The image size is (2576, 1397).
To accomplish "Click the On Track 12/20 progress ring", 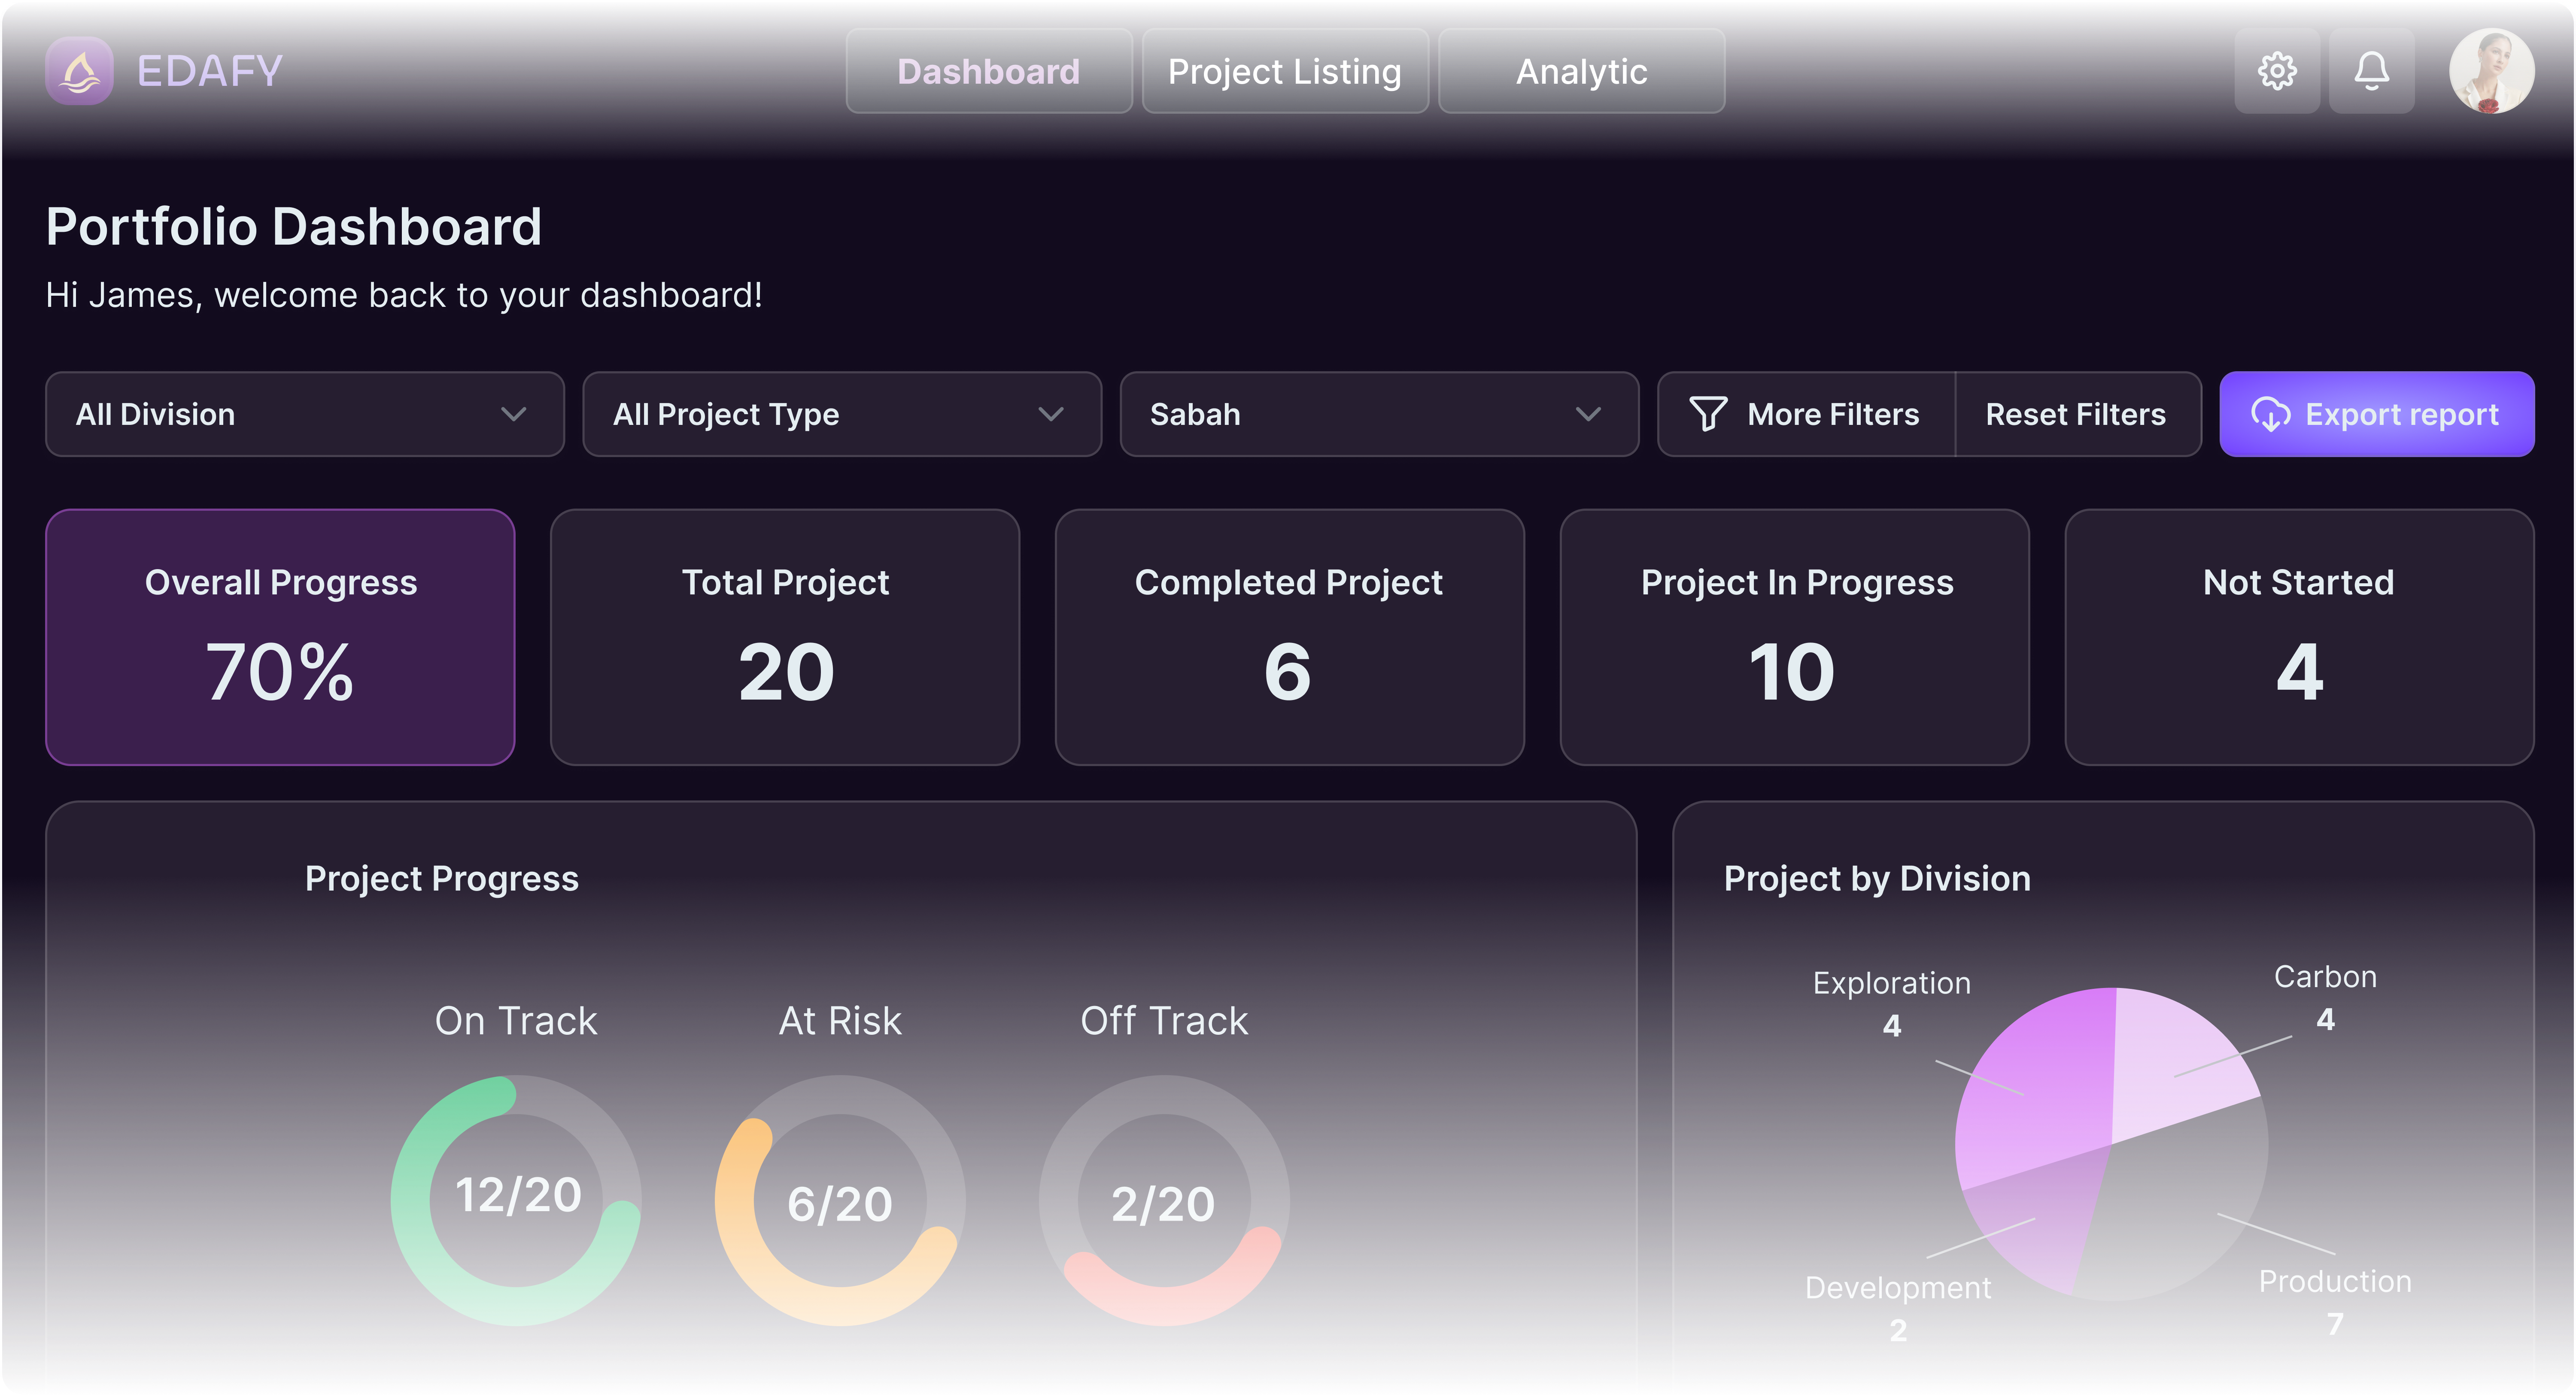I will pyautogui.click(x=516, y=1200).
